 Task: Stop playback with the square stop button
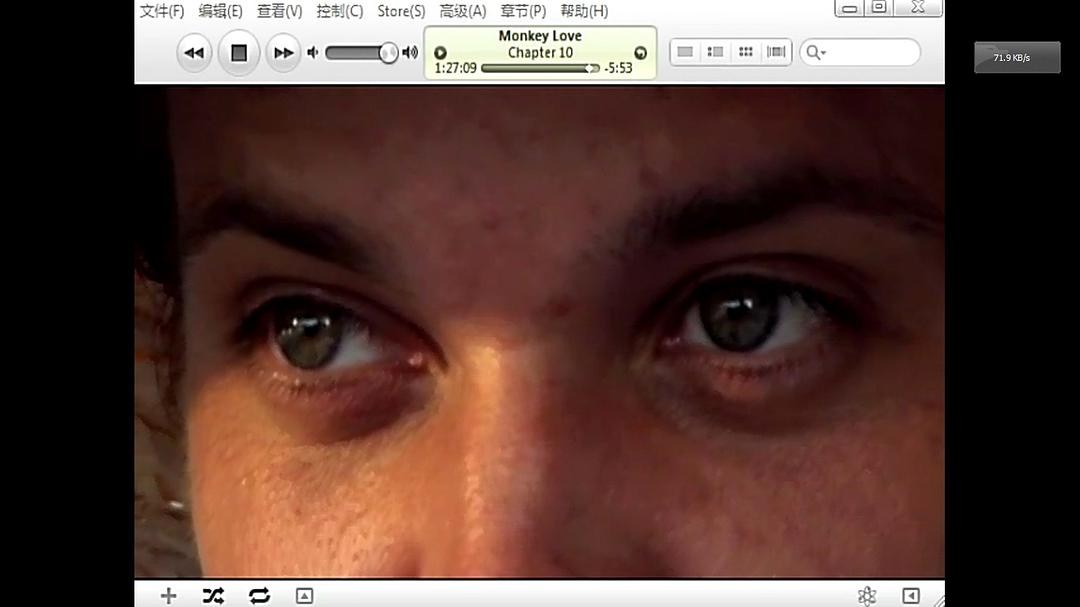[239, 53]
